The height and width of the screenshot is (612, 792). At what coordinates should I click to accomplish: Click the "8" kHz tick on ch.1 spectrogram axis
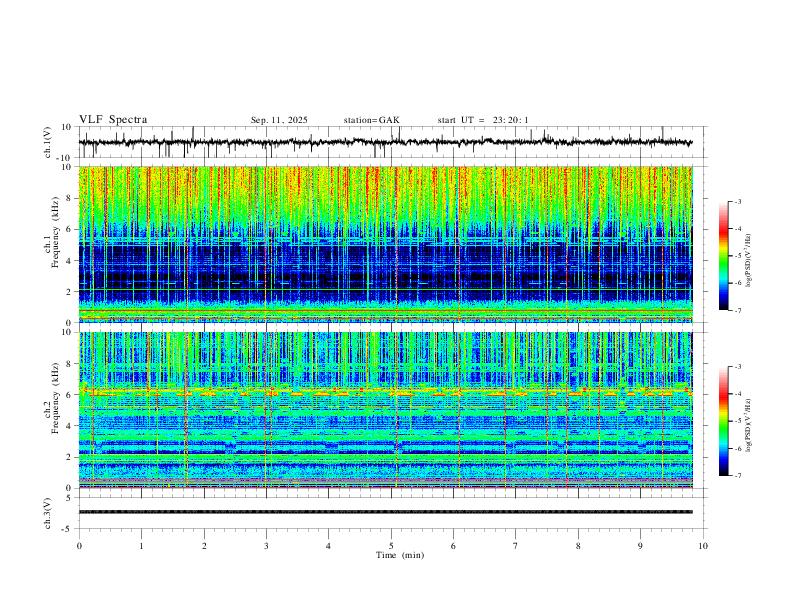point(69,198)
